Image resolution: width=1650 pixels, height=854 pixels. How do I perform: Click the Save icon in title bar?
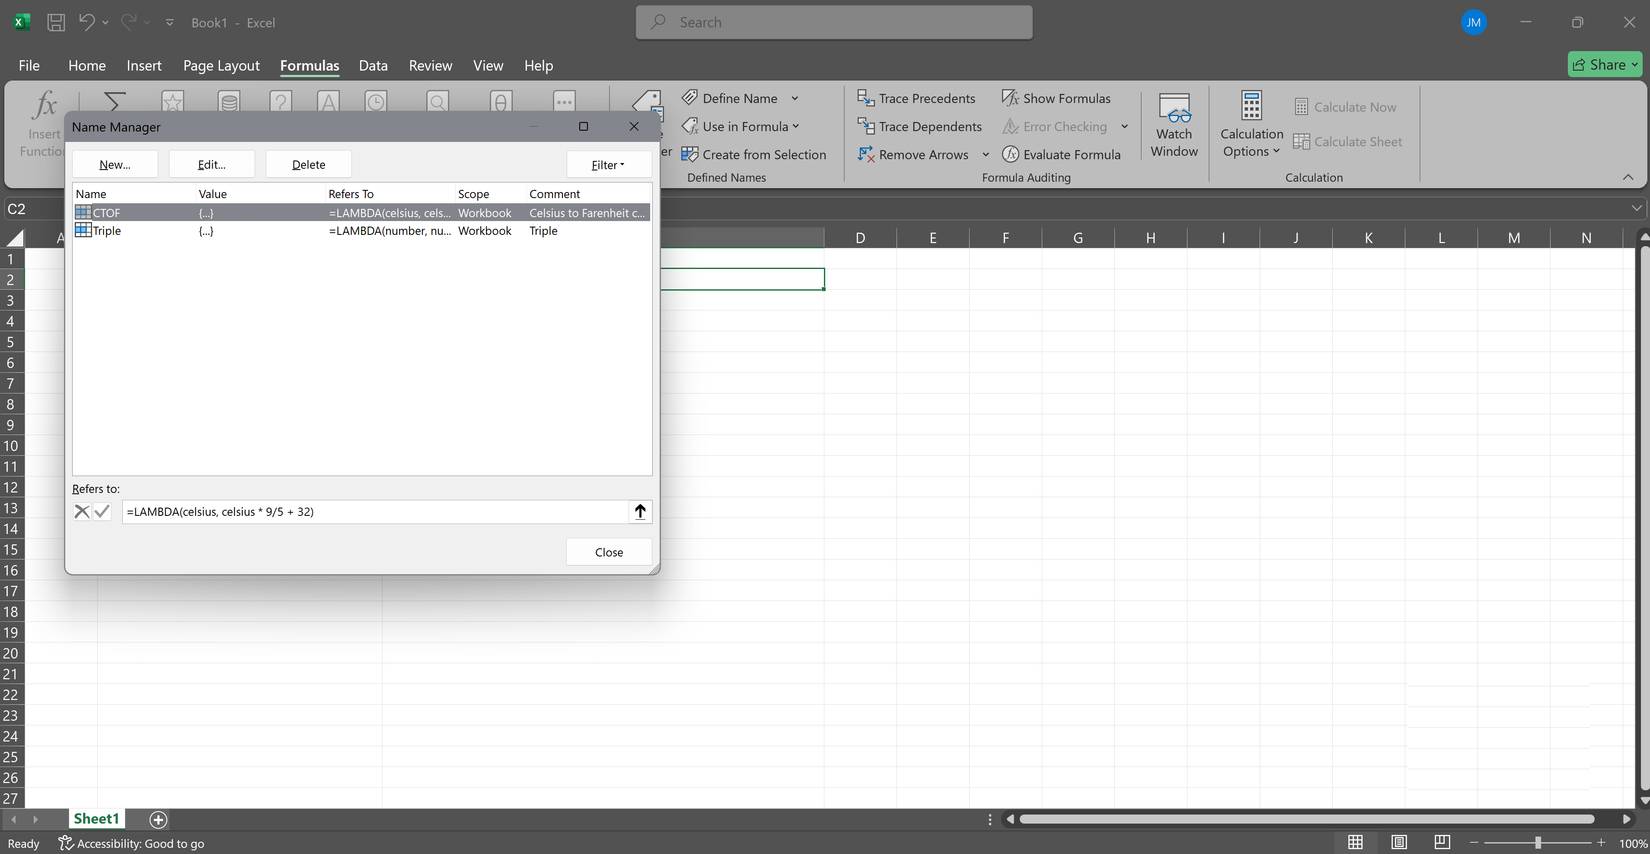[56, 22]
